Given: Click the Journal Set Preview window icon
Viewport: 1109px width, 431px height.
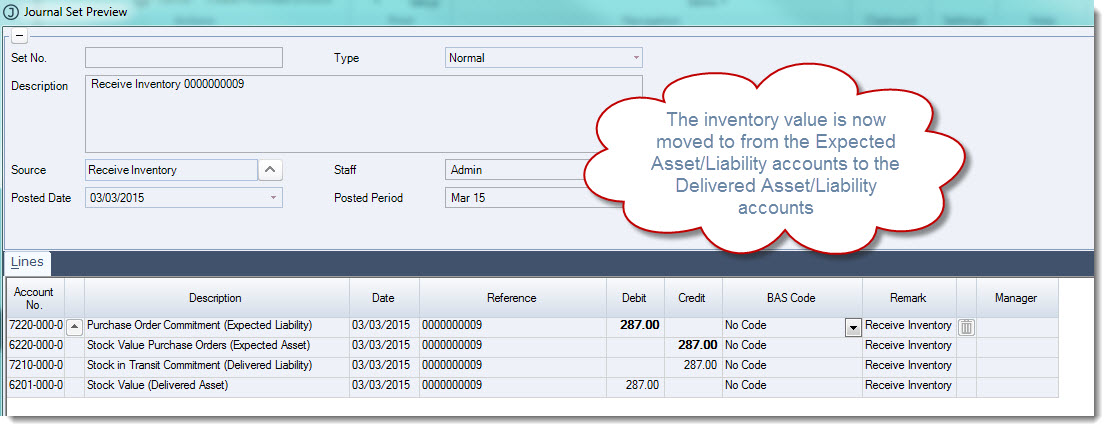Looking at the screenshot, I should (11, 12).
